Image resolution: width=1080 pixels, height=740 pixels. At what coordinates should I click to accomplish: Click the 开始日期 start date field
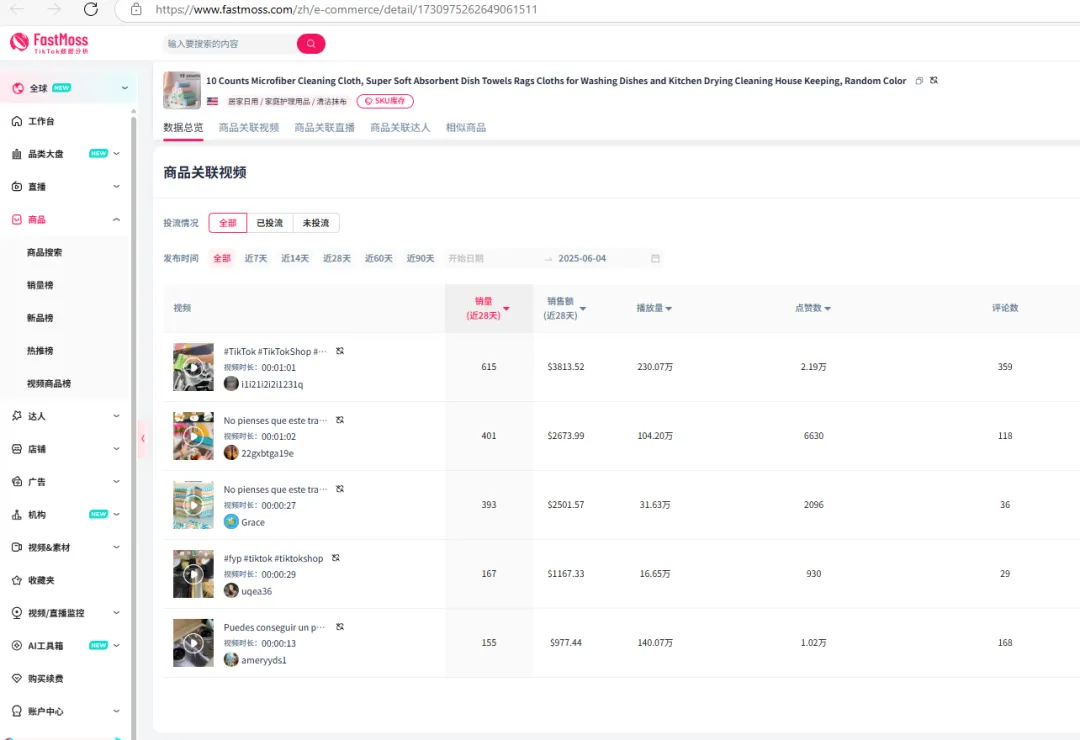pos(492,258)
